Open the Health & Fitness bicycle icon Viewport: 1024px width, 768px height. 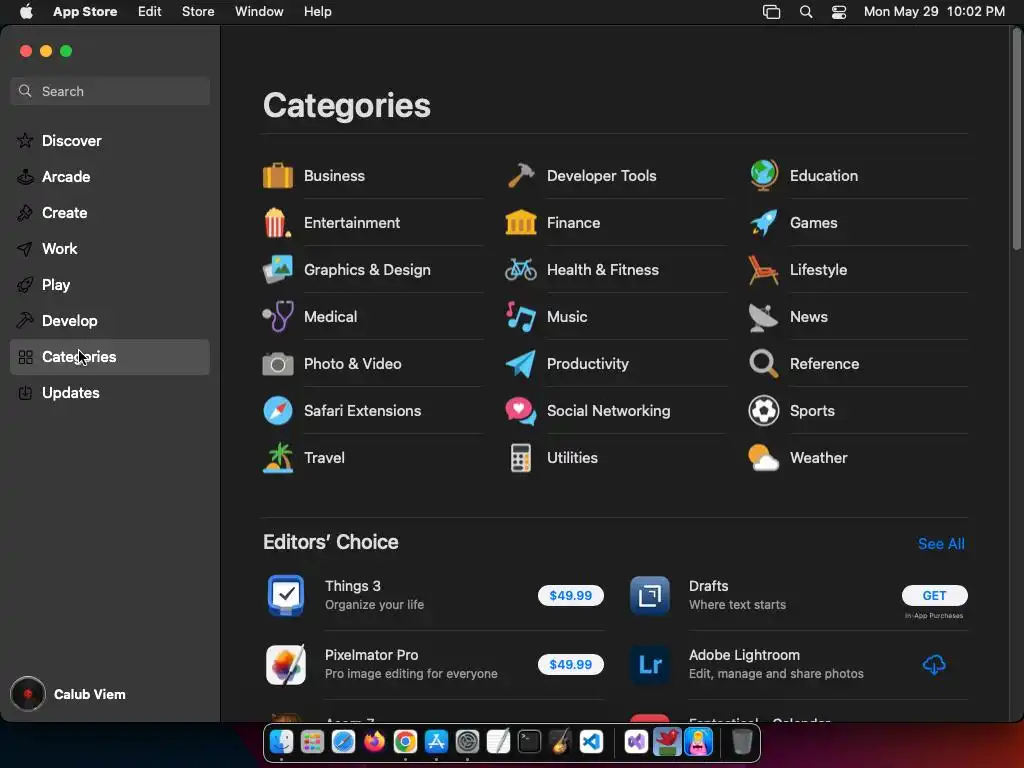(x=520, y=270)
